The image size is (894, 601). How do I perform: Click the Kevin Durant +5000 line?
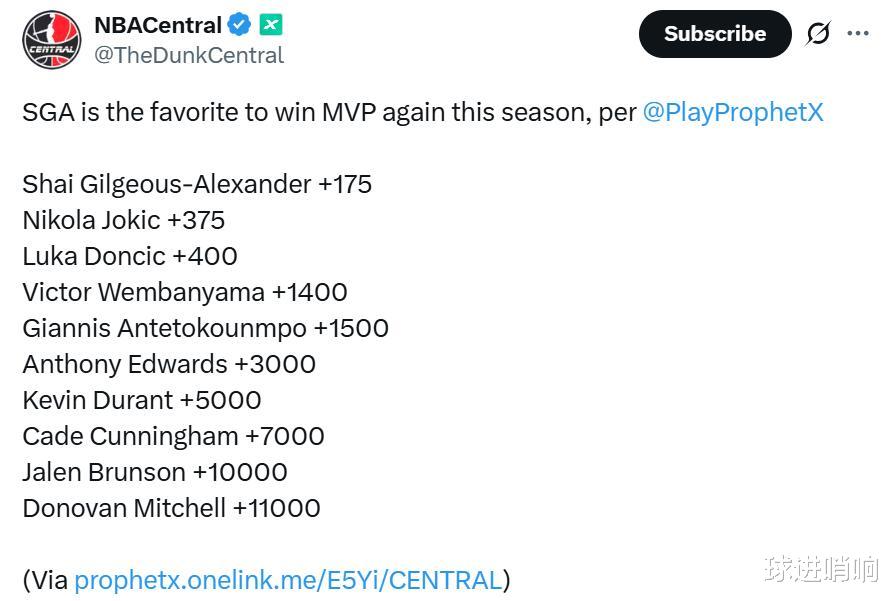click(142, 400)
